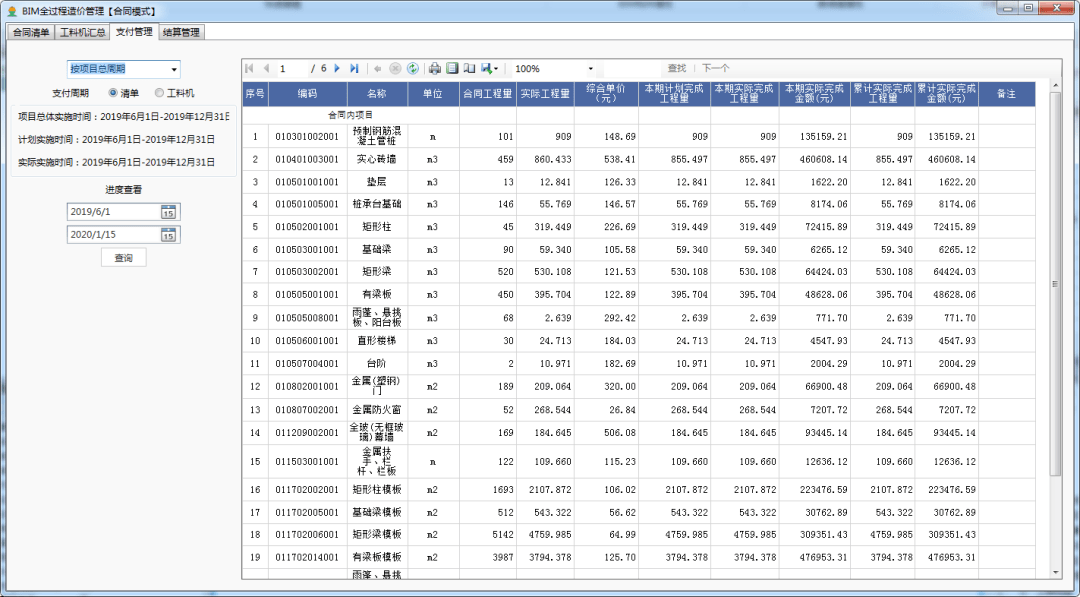Click the vertical scrollbar thumb of report
The image size is (1080, 597).
pyautogui.click(x=1055, y=283)
